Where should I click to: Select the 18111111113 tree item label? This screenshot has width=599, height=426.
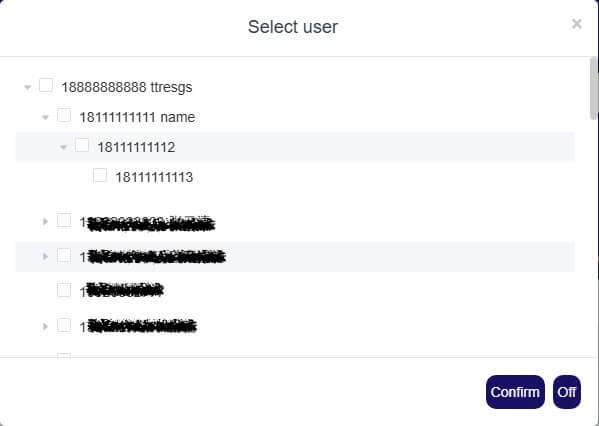click(154, 177)
